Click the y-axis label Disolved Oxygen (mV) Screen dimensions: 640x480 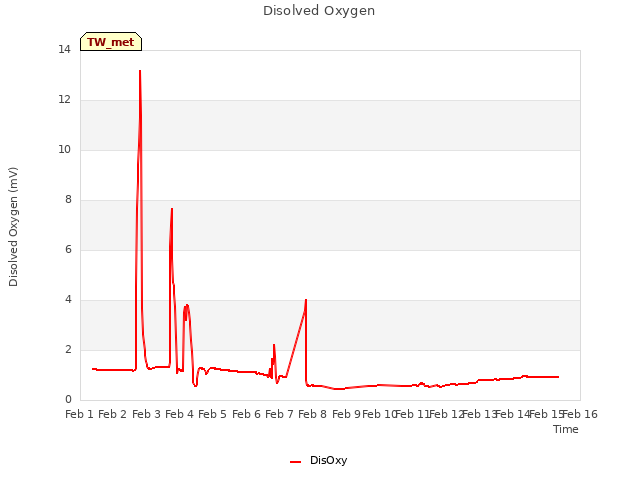click(x=13, y=227)
